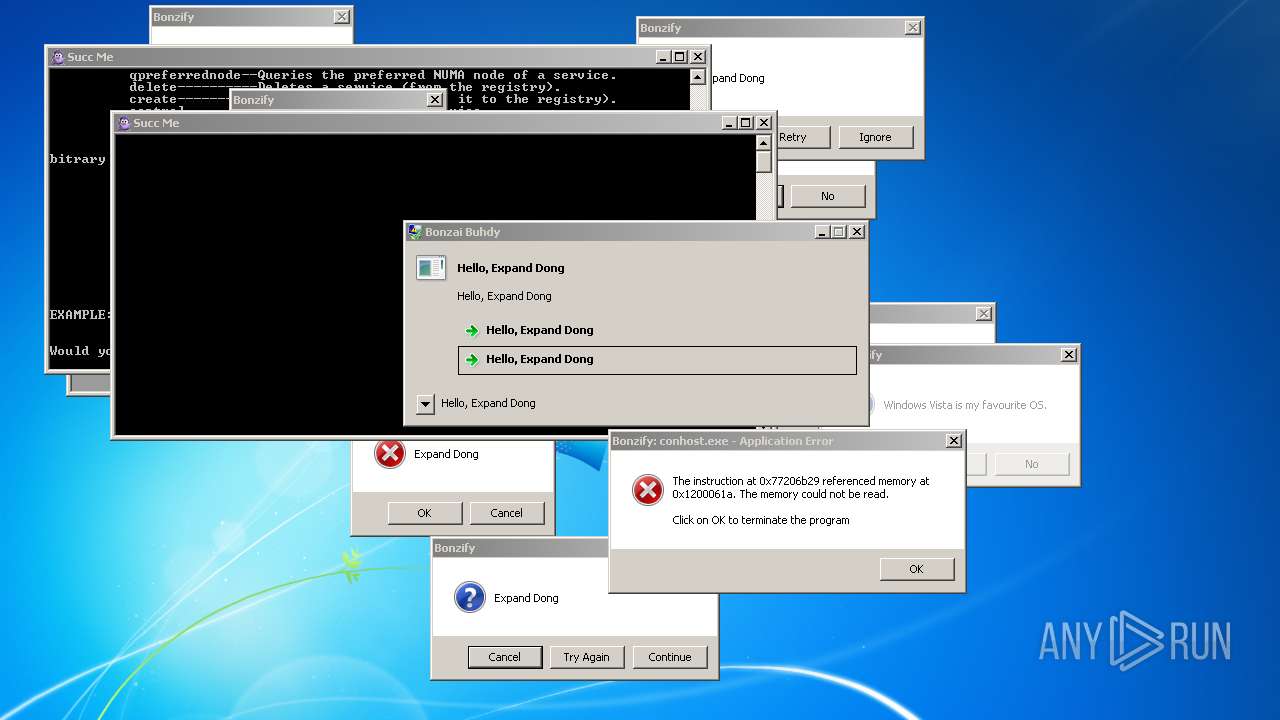Screen dimensions: 1280x720
Task: Close the top-left small Bonzify window
Action: click(x=342, y=17)
